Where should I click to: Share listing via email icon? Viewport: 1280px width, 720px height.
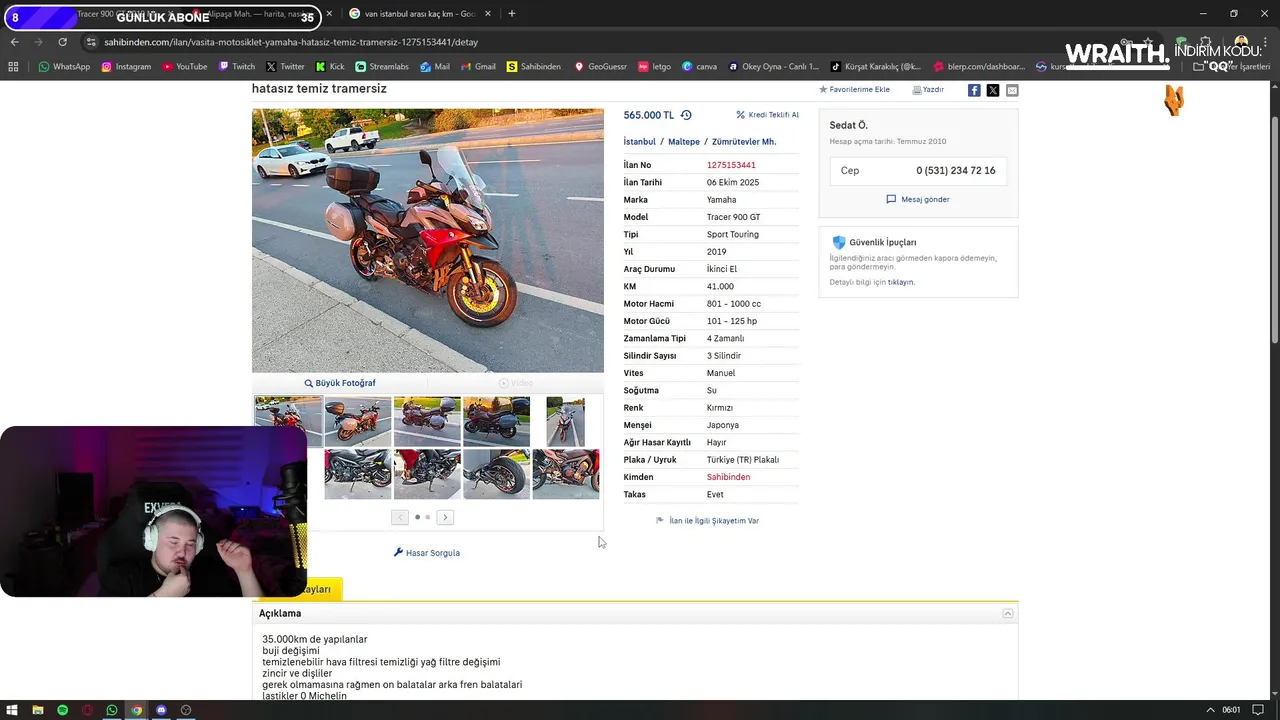coord(1012,90)
